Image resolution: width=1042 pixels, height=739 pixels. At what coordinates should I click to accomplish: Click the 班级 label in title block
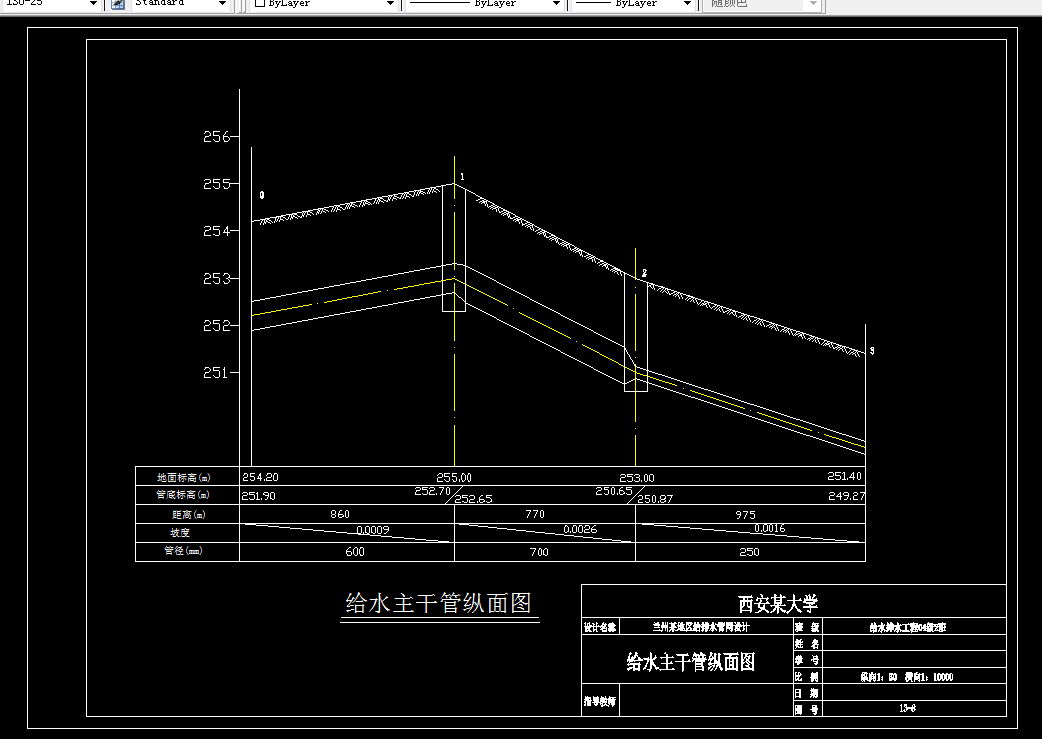(807, 627)
